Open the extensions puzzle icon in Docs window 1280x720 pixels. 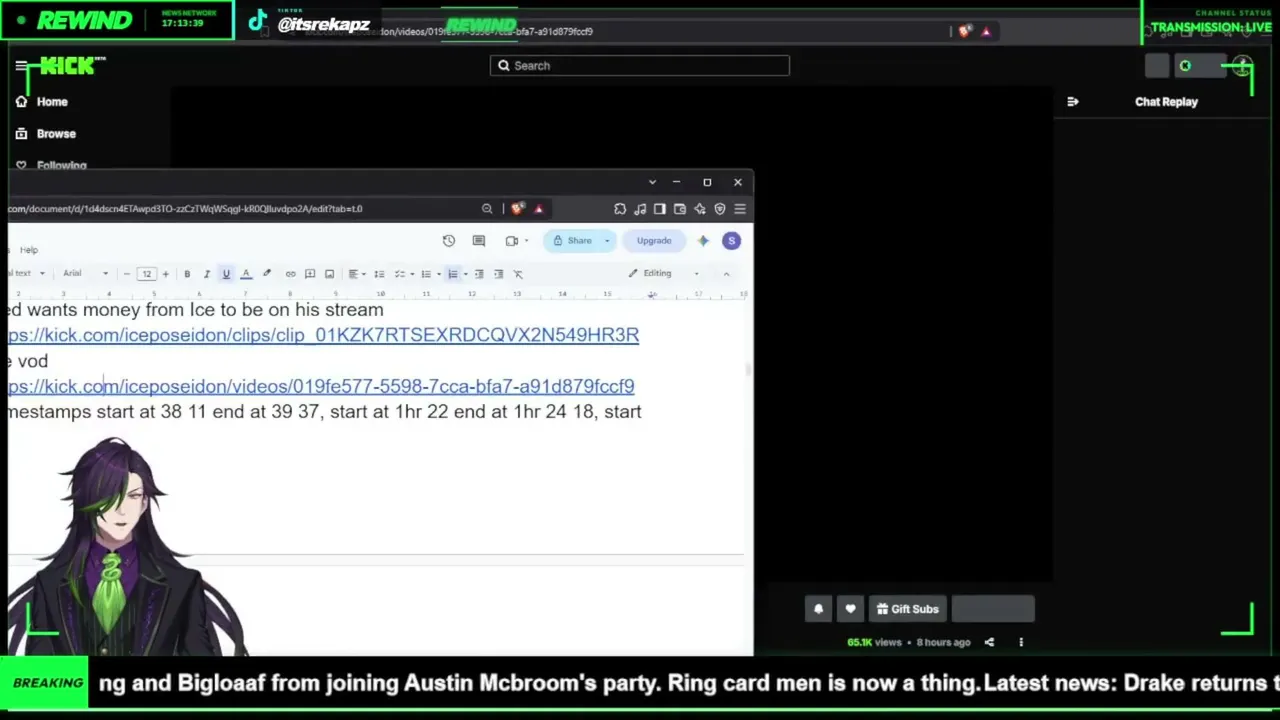pos(620,209)
